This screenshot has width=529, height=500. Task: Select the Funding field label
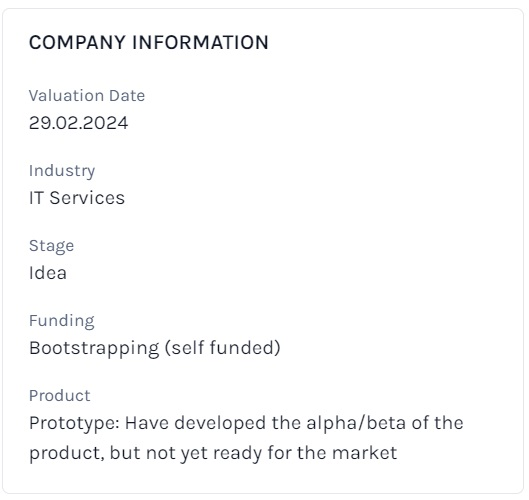pyautogui.click(x=61, y=321)
